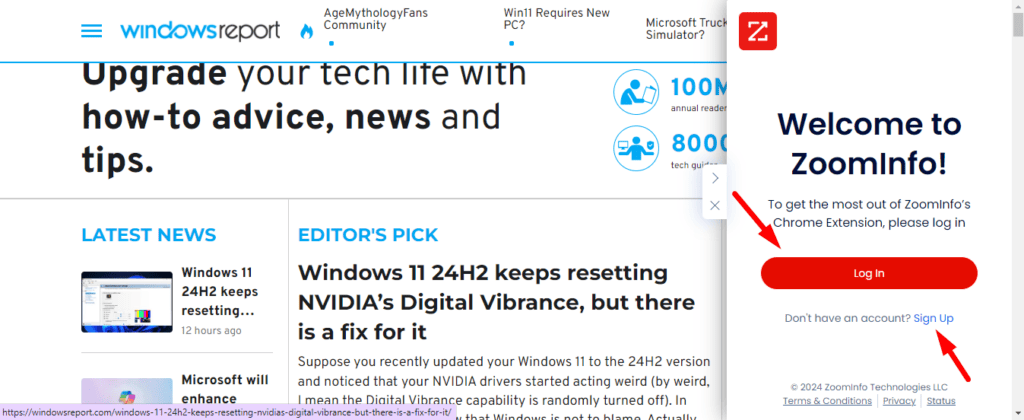Click the Sign Up link
The height and width of the screenshot is (420, 1024).
(x=933, y=318)
